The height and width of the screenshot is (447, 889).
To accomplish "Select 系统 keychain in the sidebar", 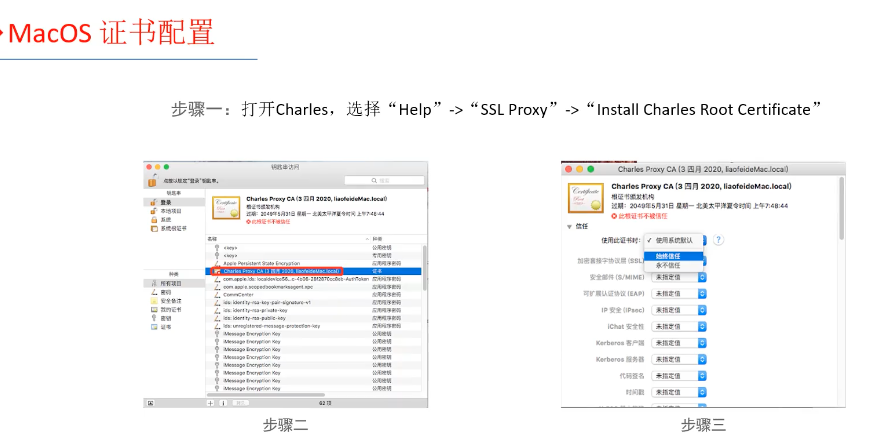I will (x=175, y=220).
